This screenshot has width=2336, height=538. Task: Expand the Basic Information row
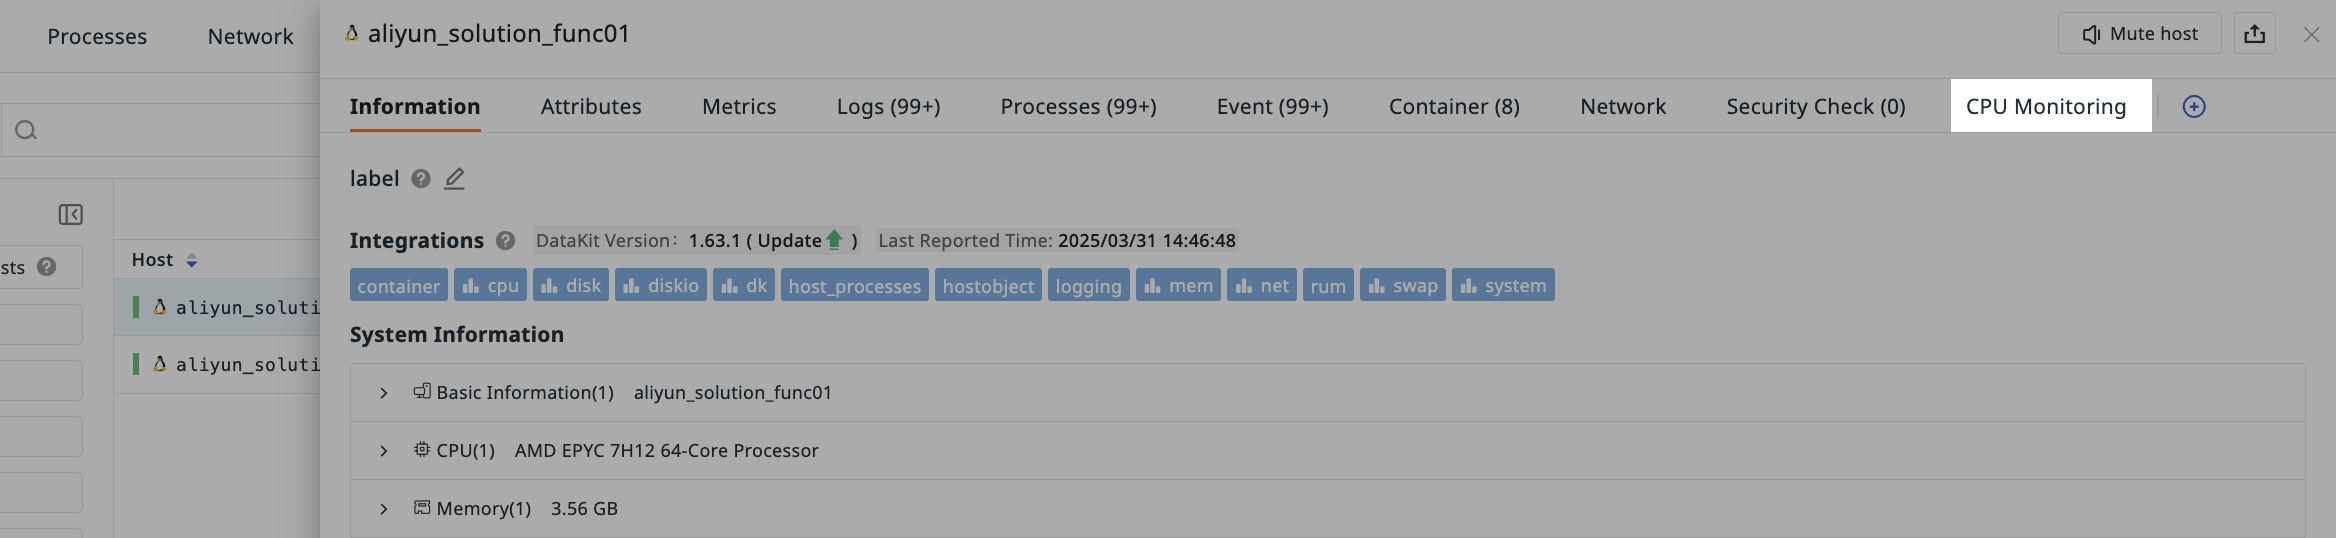[x=384, y=393]
